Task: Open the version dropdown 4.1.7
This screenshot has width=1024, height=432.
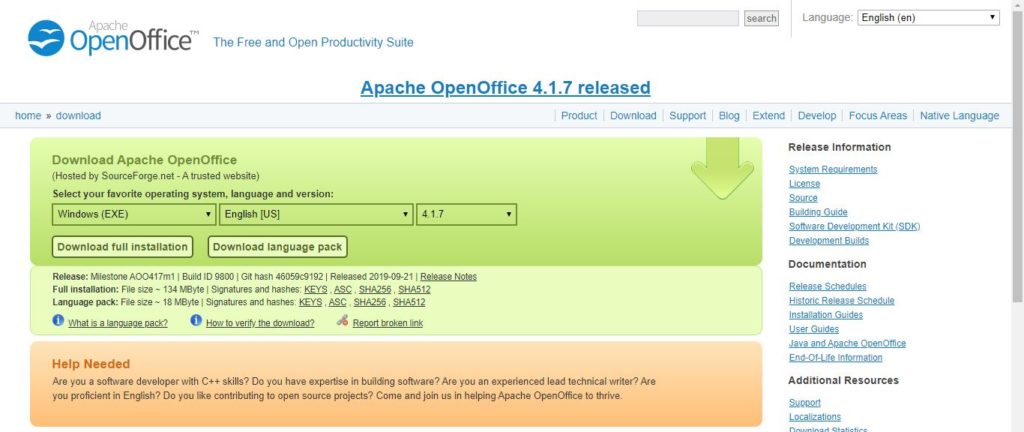Action: coord(466,214)
